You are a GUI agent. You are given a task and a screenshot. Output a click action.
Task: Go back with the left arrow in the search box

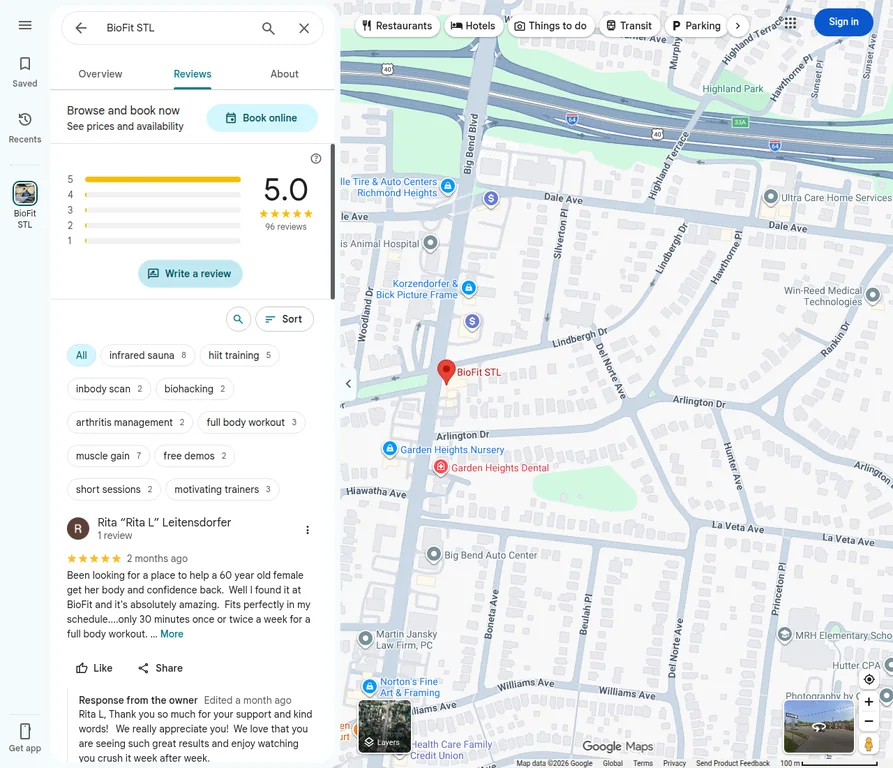coord(81,28)
